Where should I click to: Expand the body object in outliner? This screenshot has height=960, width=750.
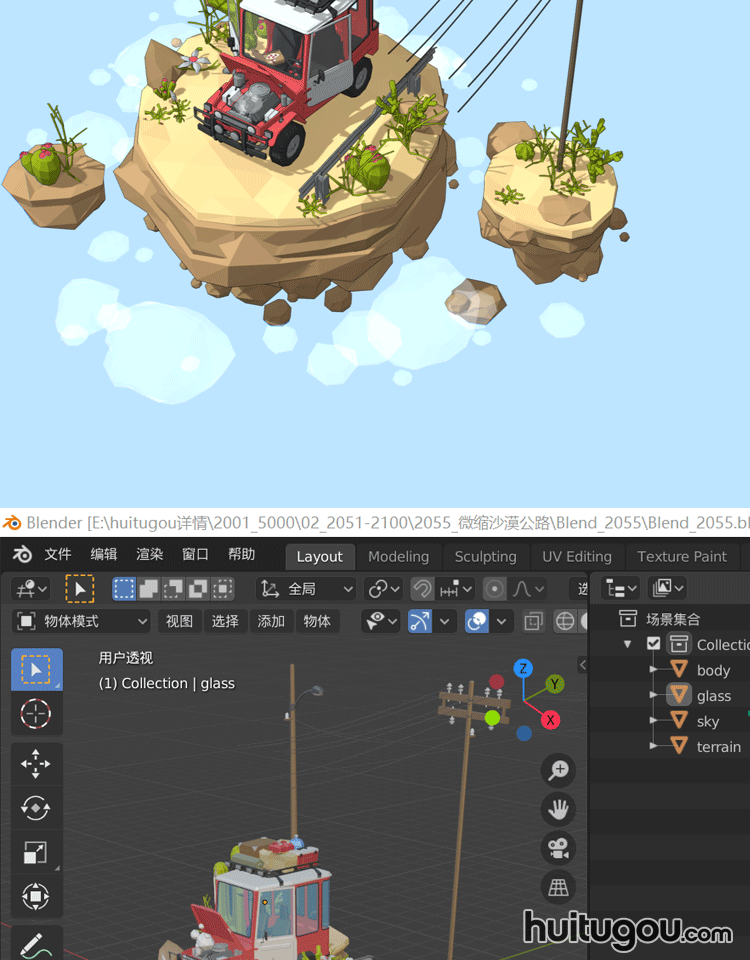654,670
